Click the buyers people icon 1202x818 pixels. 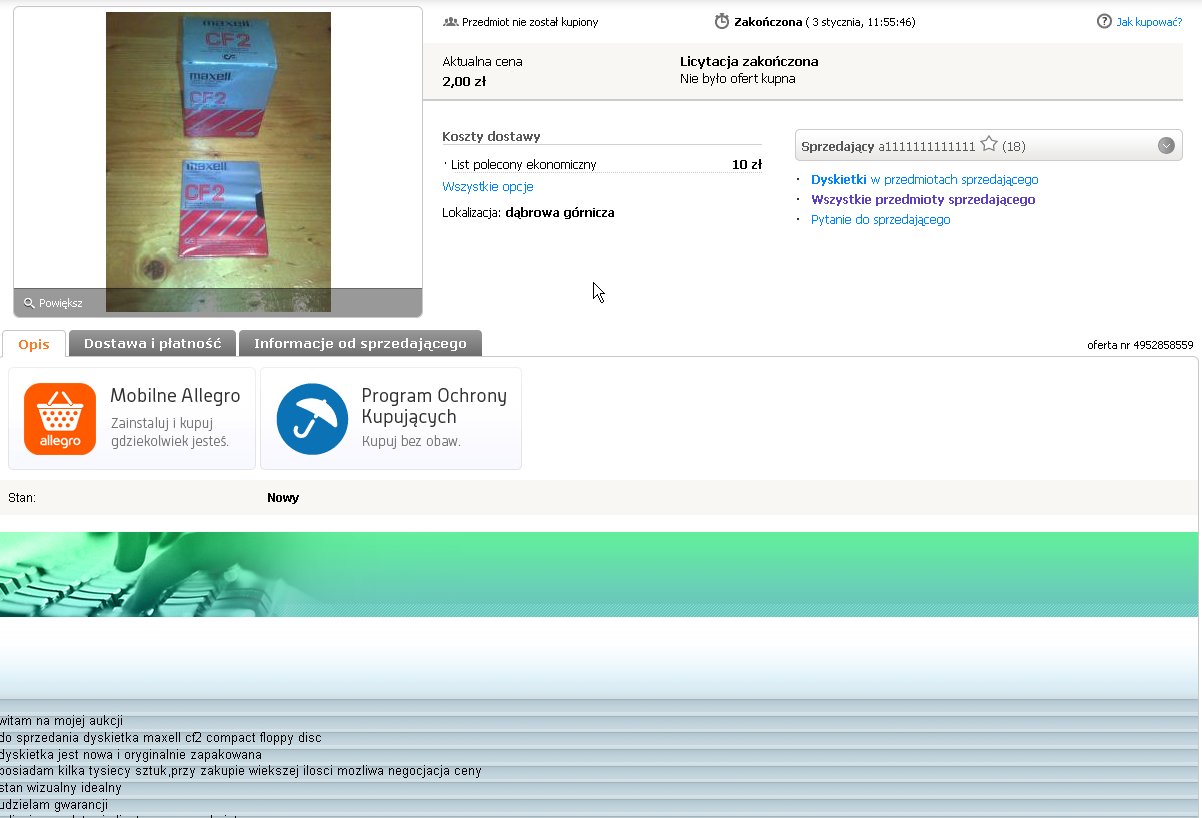coord(450,21)
